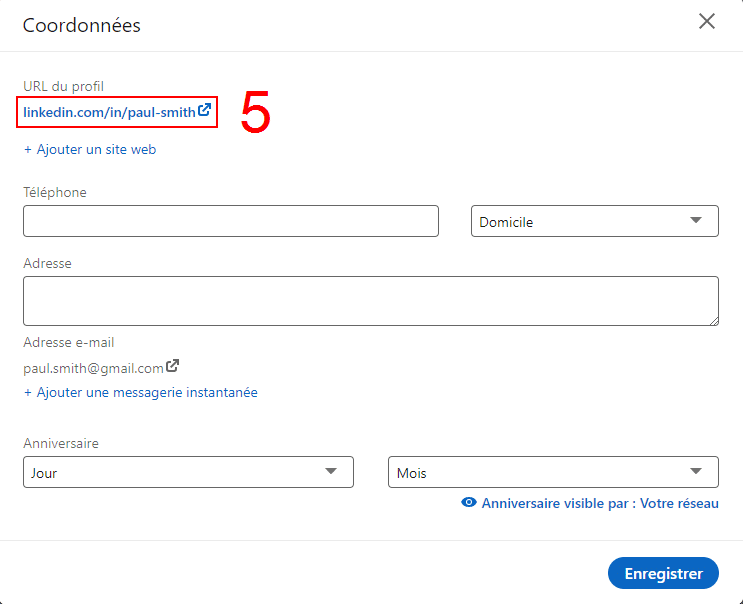Click the paul.smith@gmail.com email address
This screenshot has height=604, width=743.
(93, 368)
